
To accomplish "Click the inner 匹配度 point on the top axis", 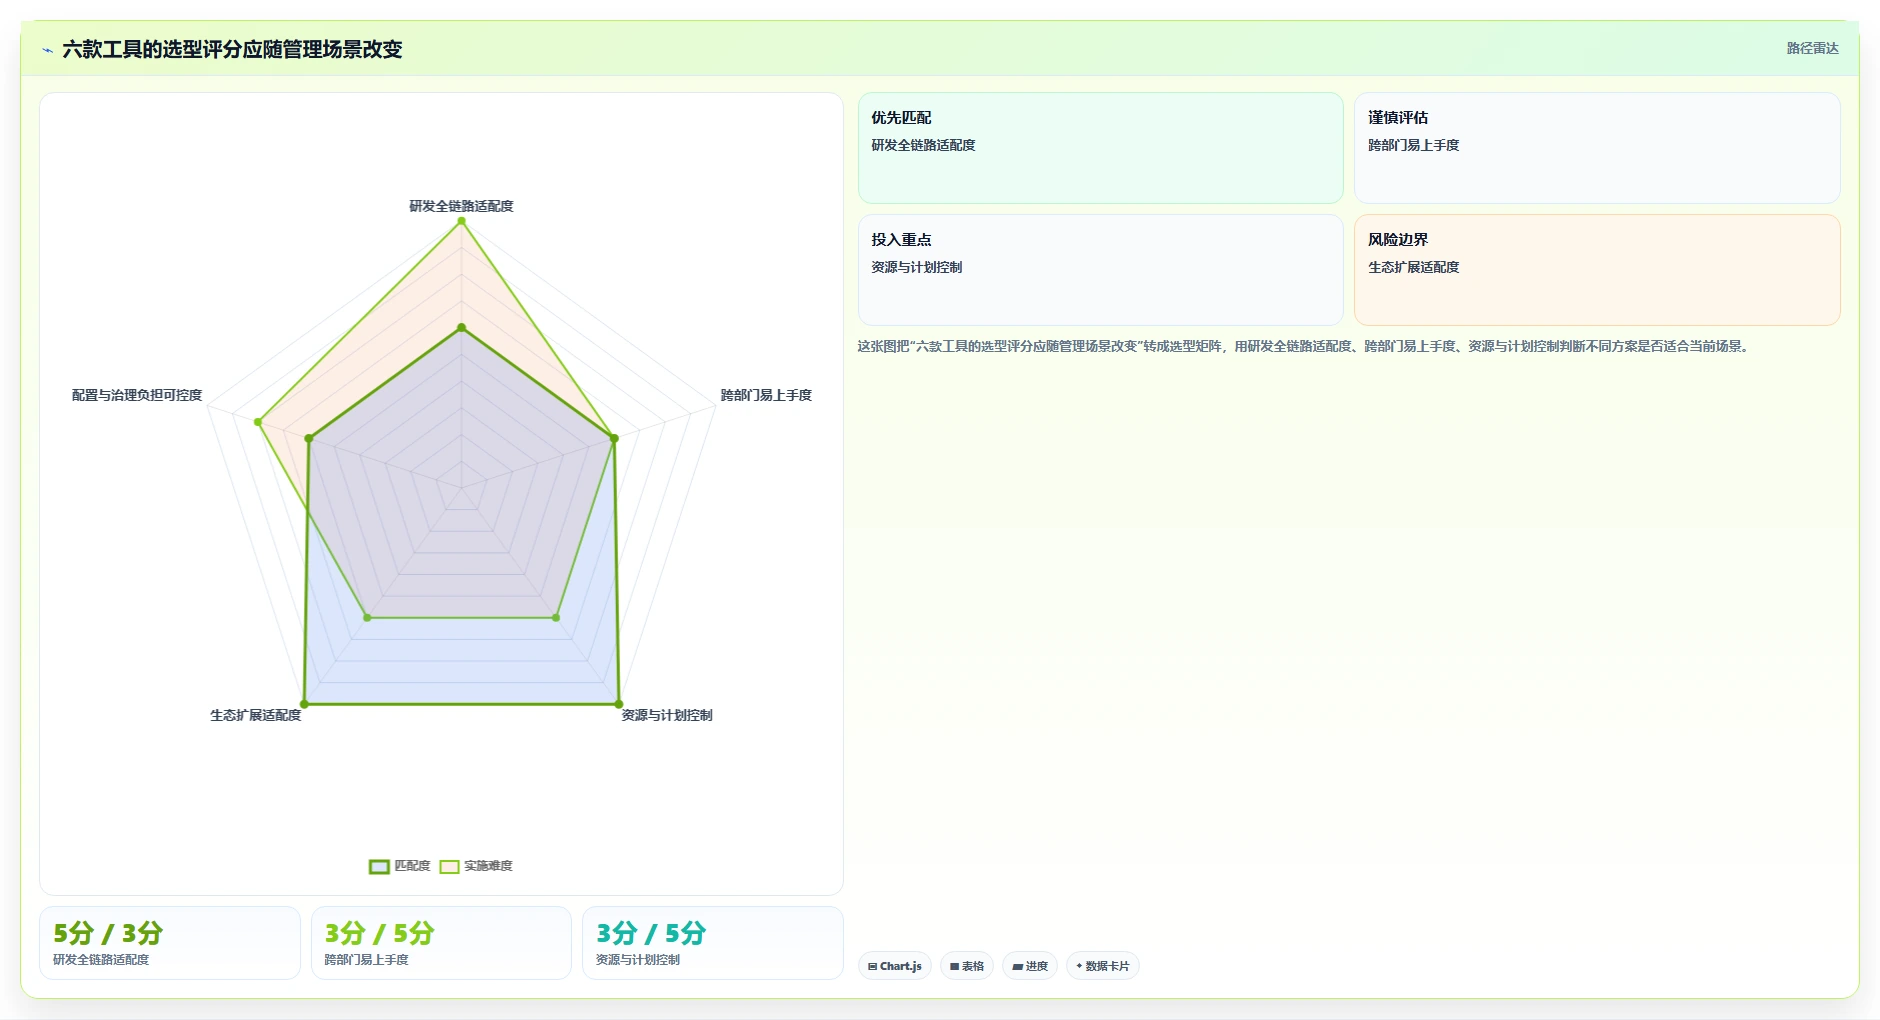I will pos(461,327).
